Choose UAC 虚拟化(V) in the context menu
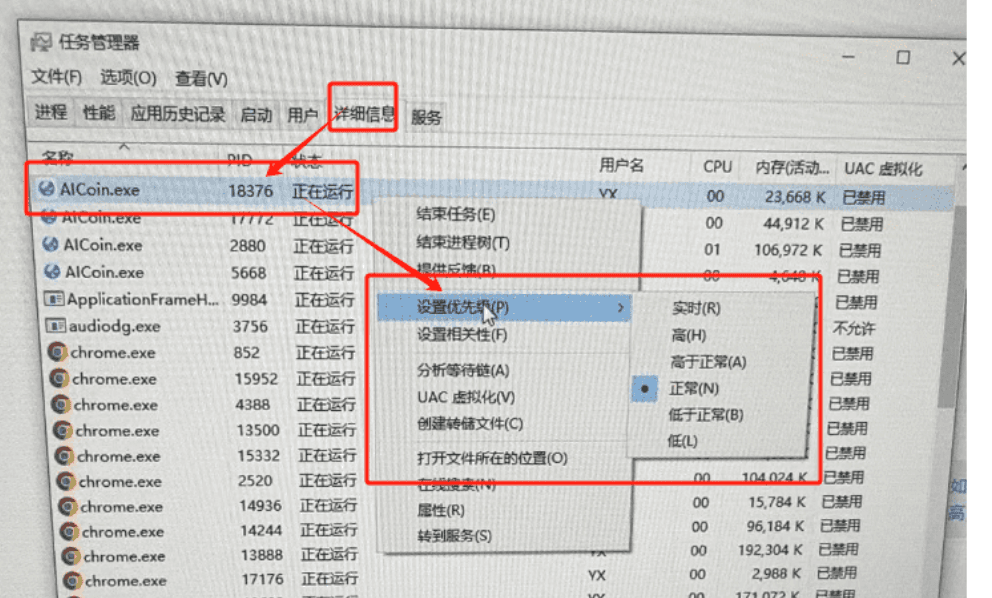The width and height of the screenshot is (992, 598). click(466, 397)
